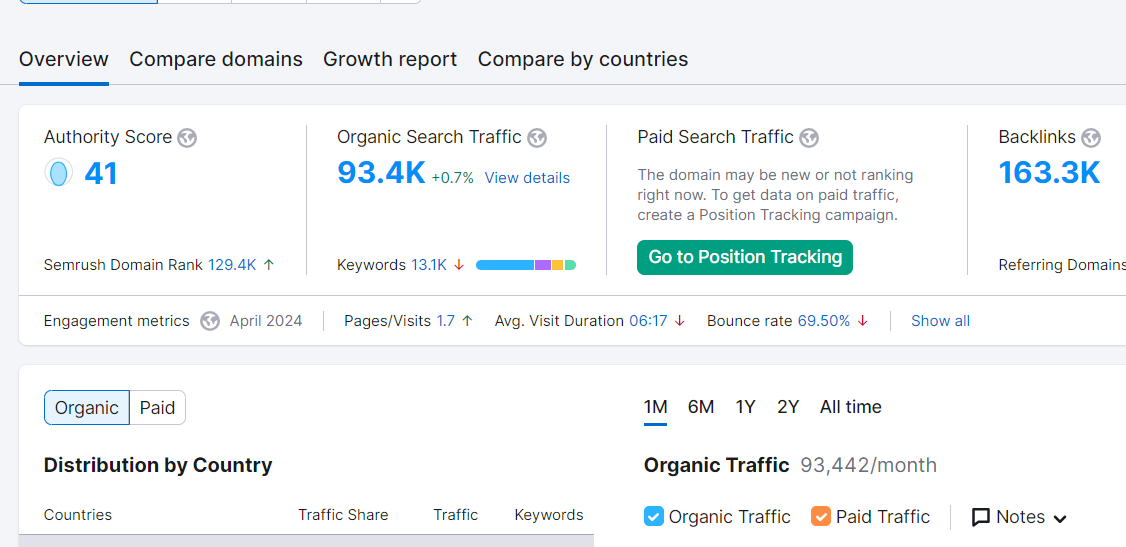The height and width of the screenshot is (547, 1126).
Task: Click the down arrow beside Avg. Visit Duration
Action: [x=679, y=321]
